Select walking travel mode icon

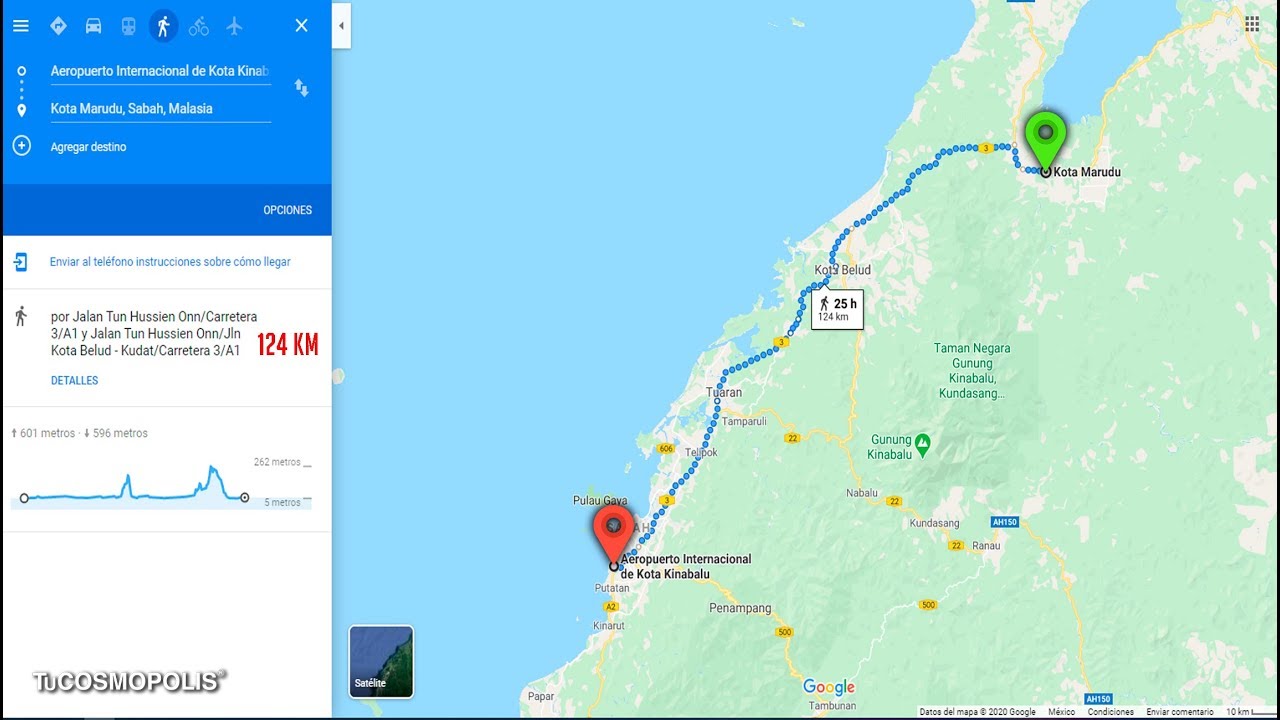(x=164, y=26)
